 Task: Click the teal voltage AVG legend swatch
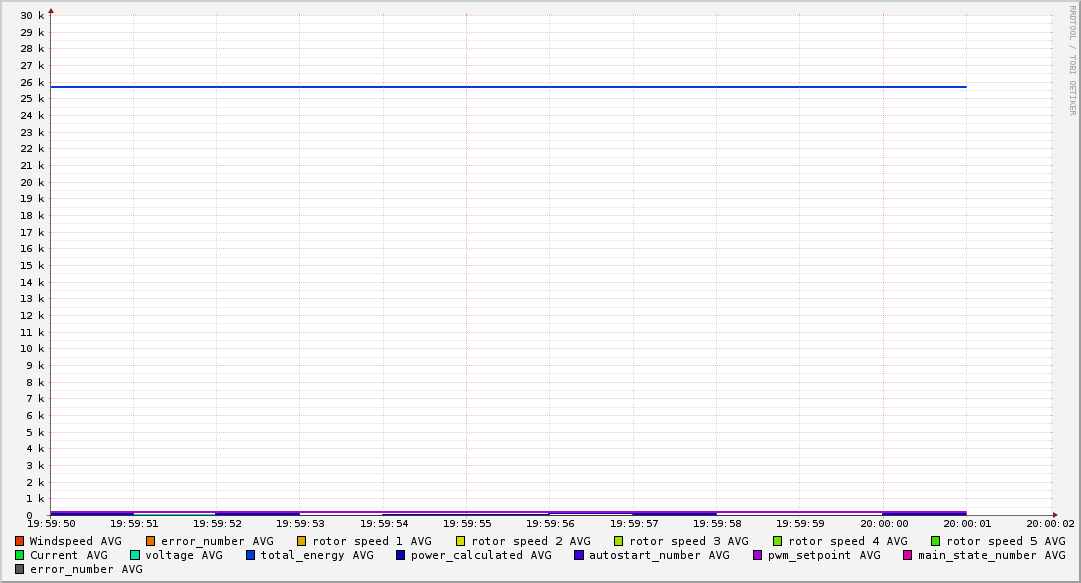(135, 555)
